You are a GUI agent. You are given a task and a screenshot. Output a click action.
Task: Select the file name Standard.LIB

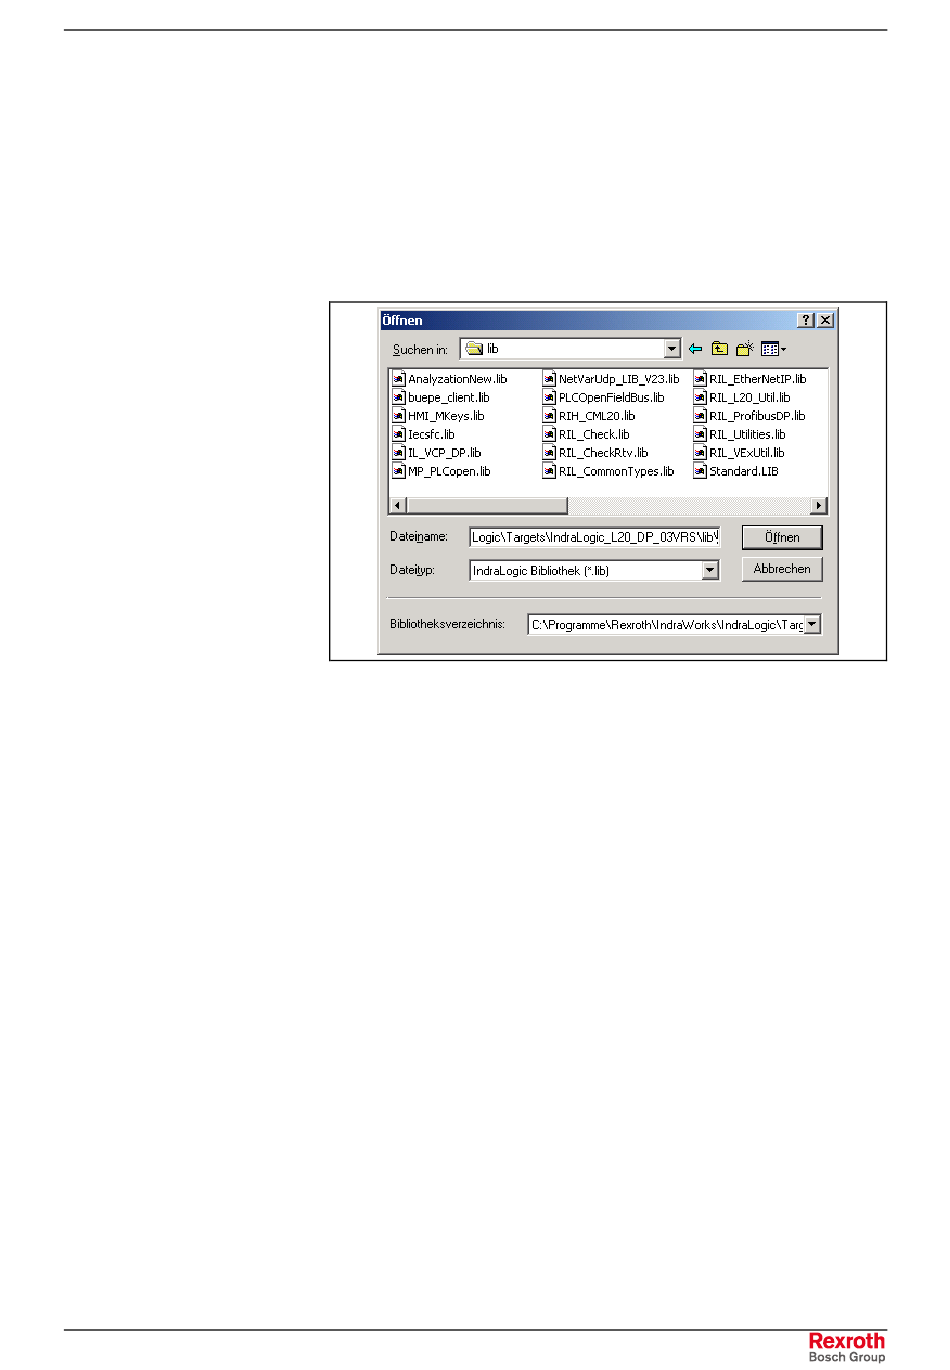click(744, 471)
